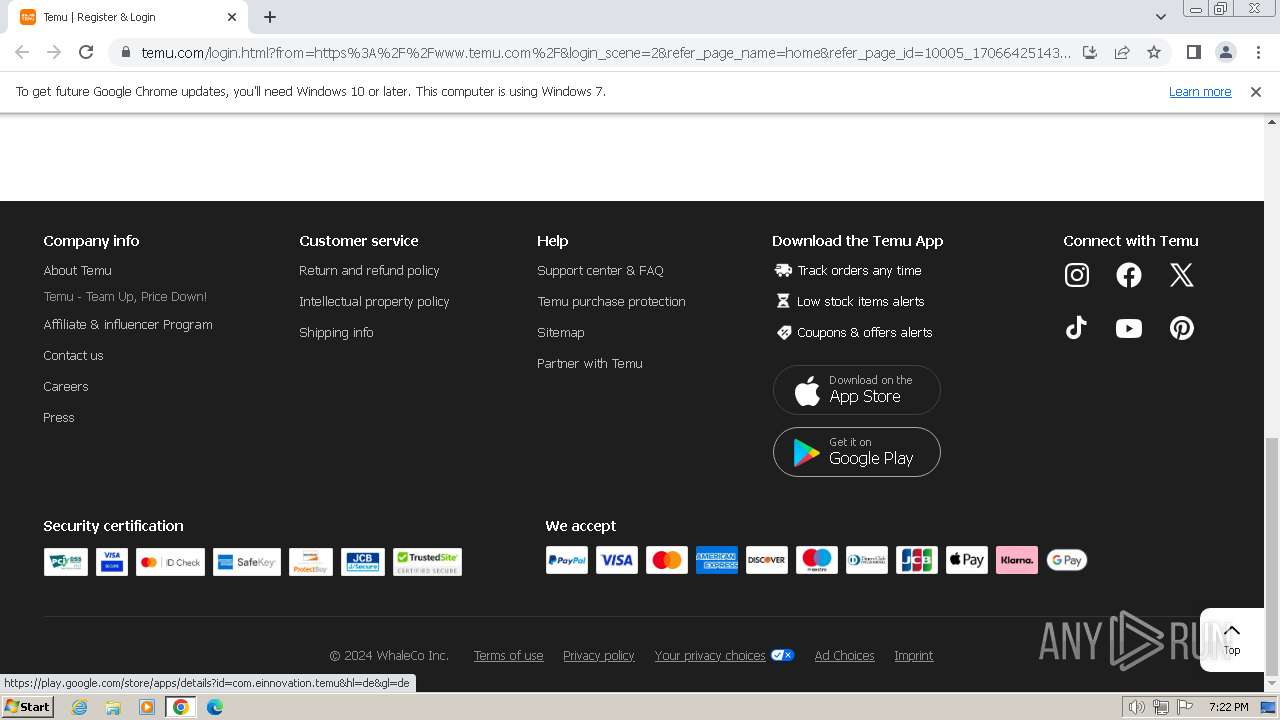Open the Imprint link
The height and width of the screenshot is (720, 1280).
click(x=913, y=656)
